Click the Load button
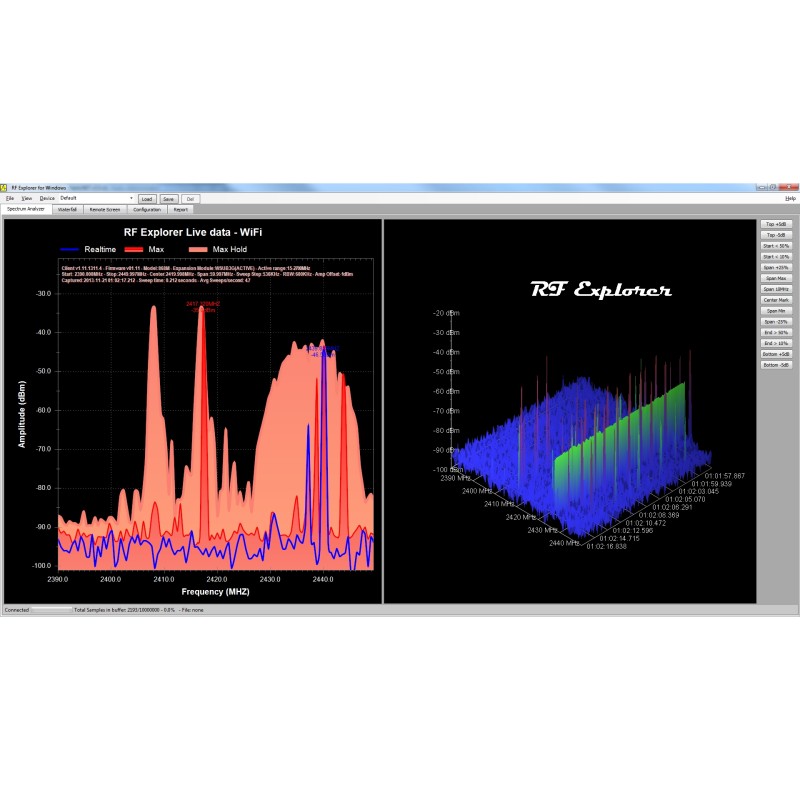The width and height of the screenshot is (800, 800). coord(147,199)
